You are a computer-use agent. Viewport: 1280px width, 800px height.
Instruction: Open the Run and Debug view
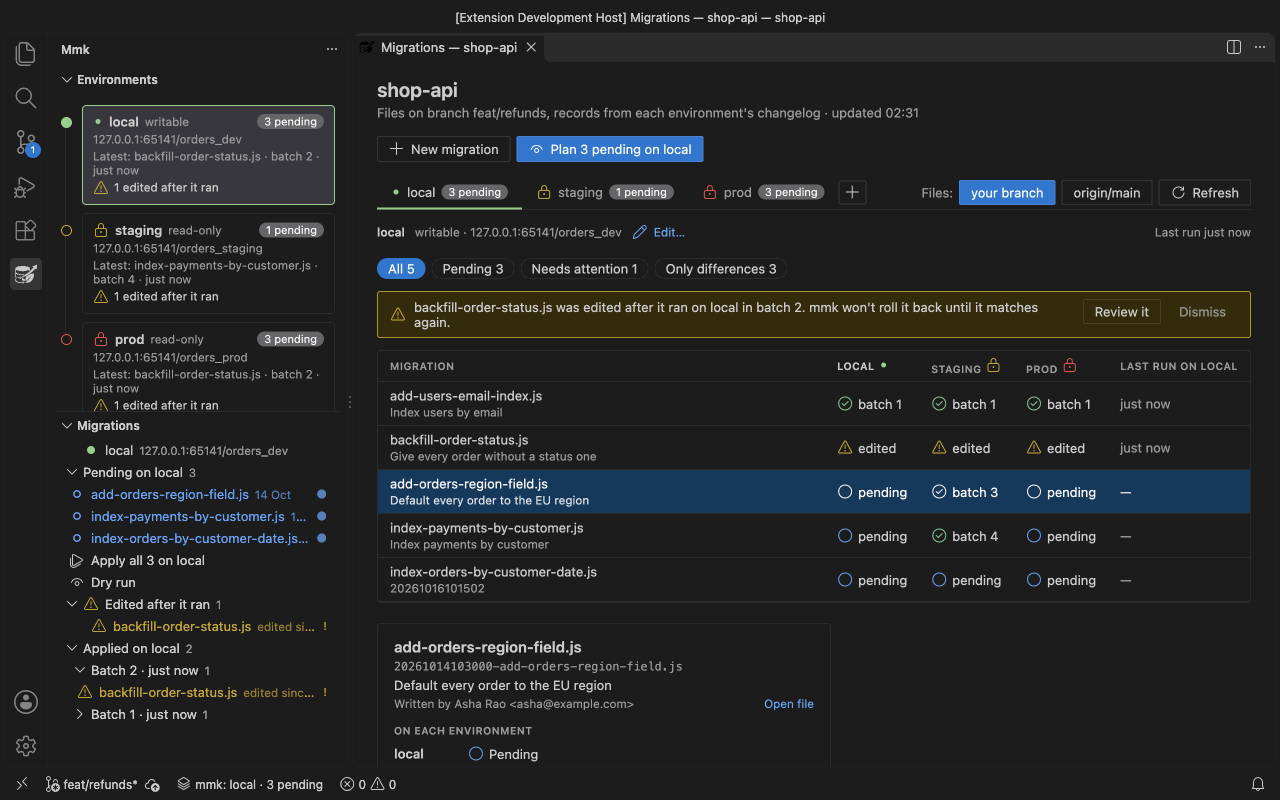click(26, 186)
